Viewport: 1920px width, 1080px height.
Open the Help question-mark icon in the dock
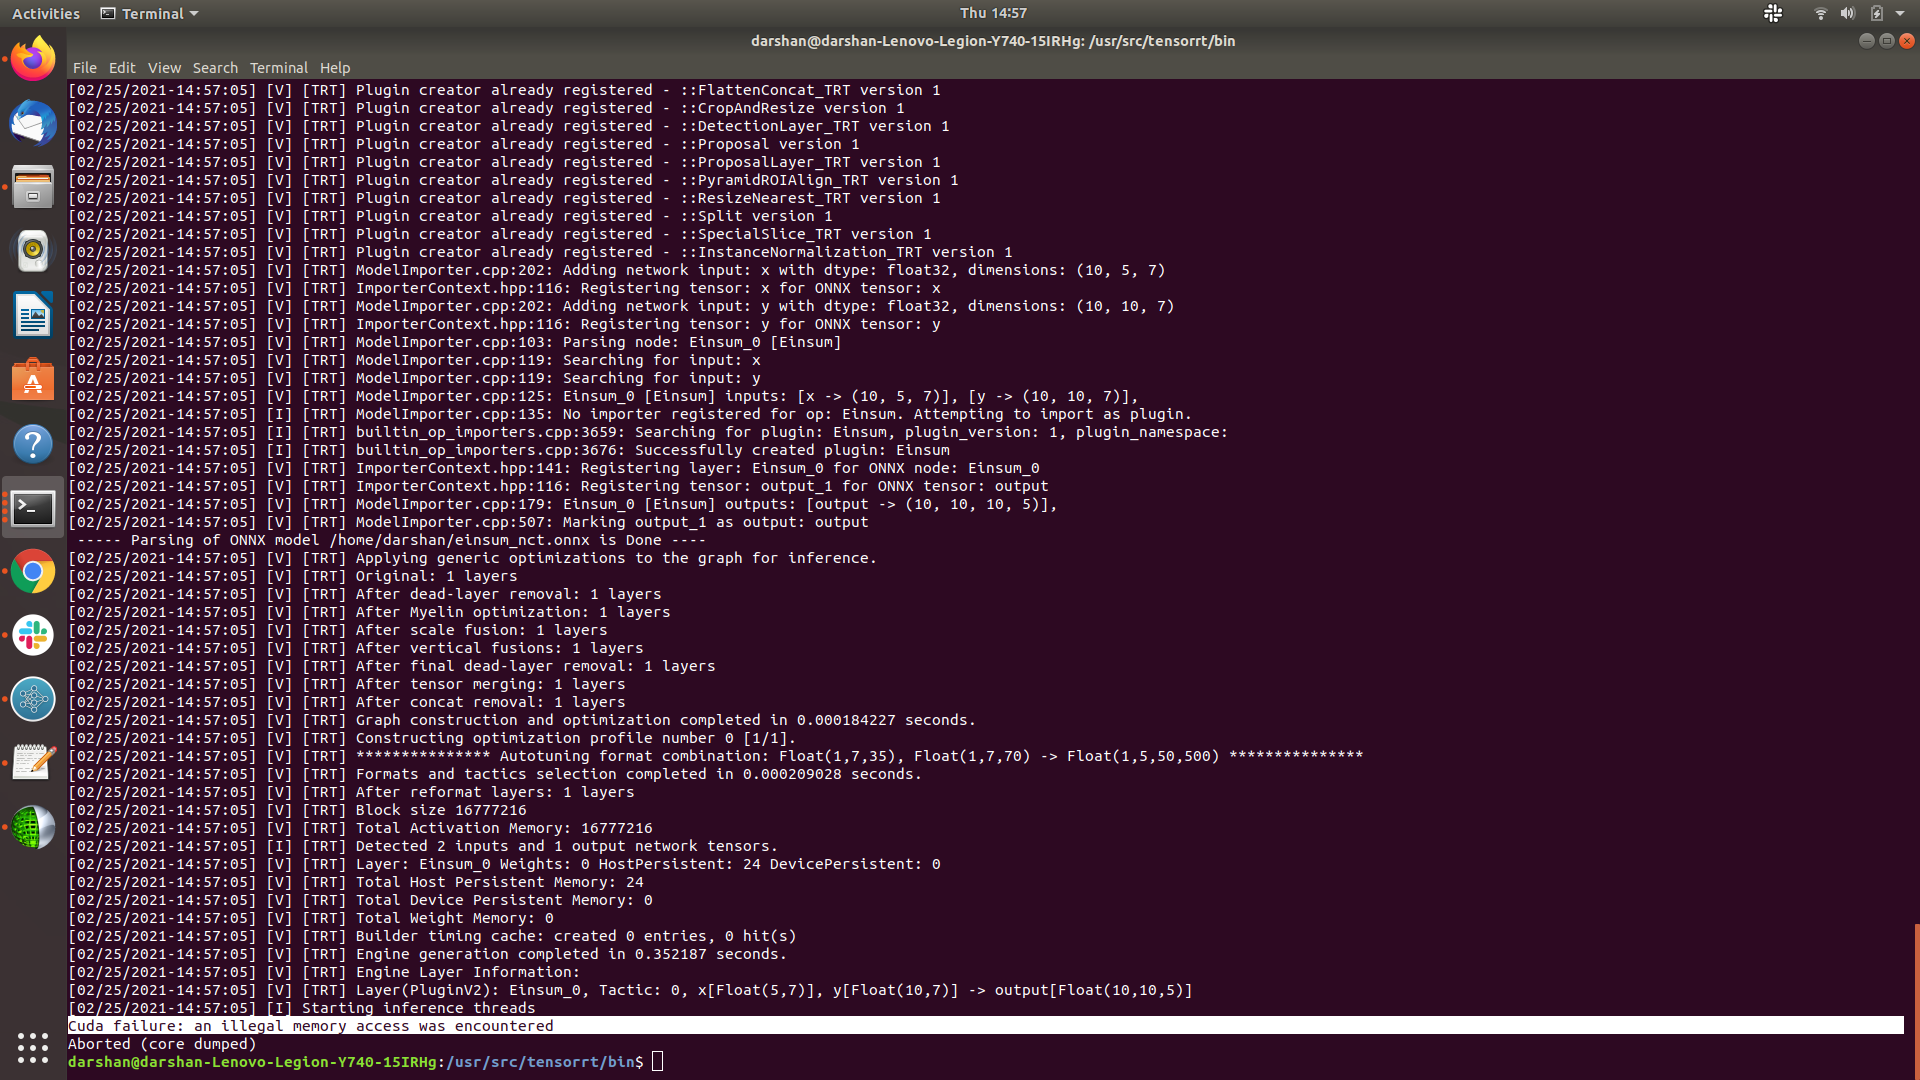coord(33,443)
